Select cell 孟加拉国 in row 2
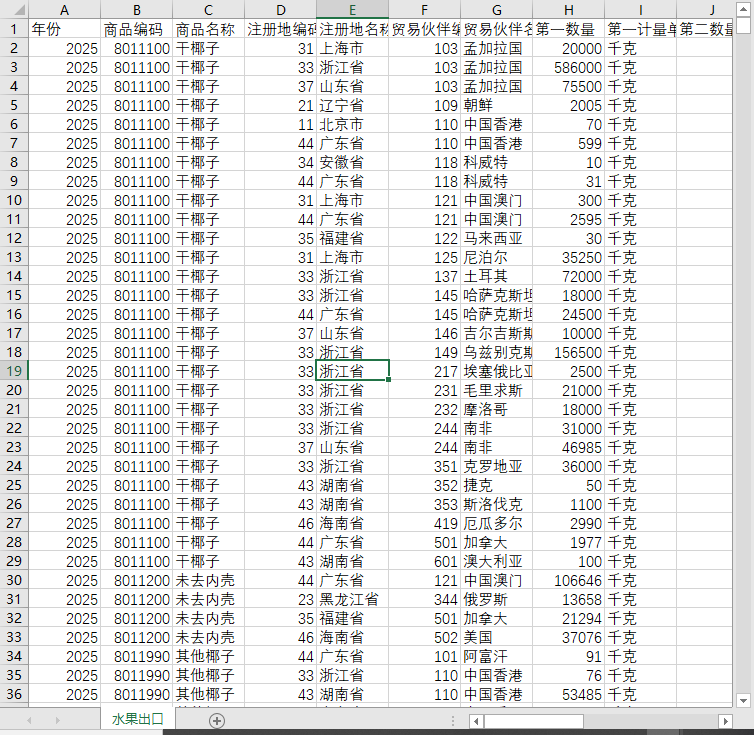The width and height of the screenshot is (754, 735). tap(496, 48)
